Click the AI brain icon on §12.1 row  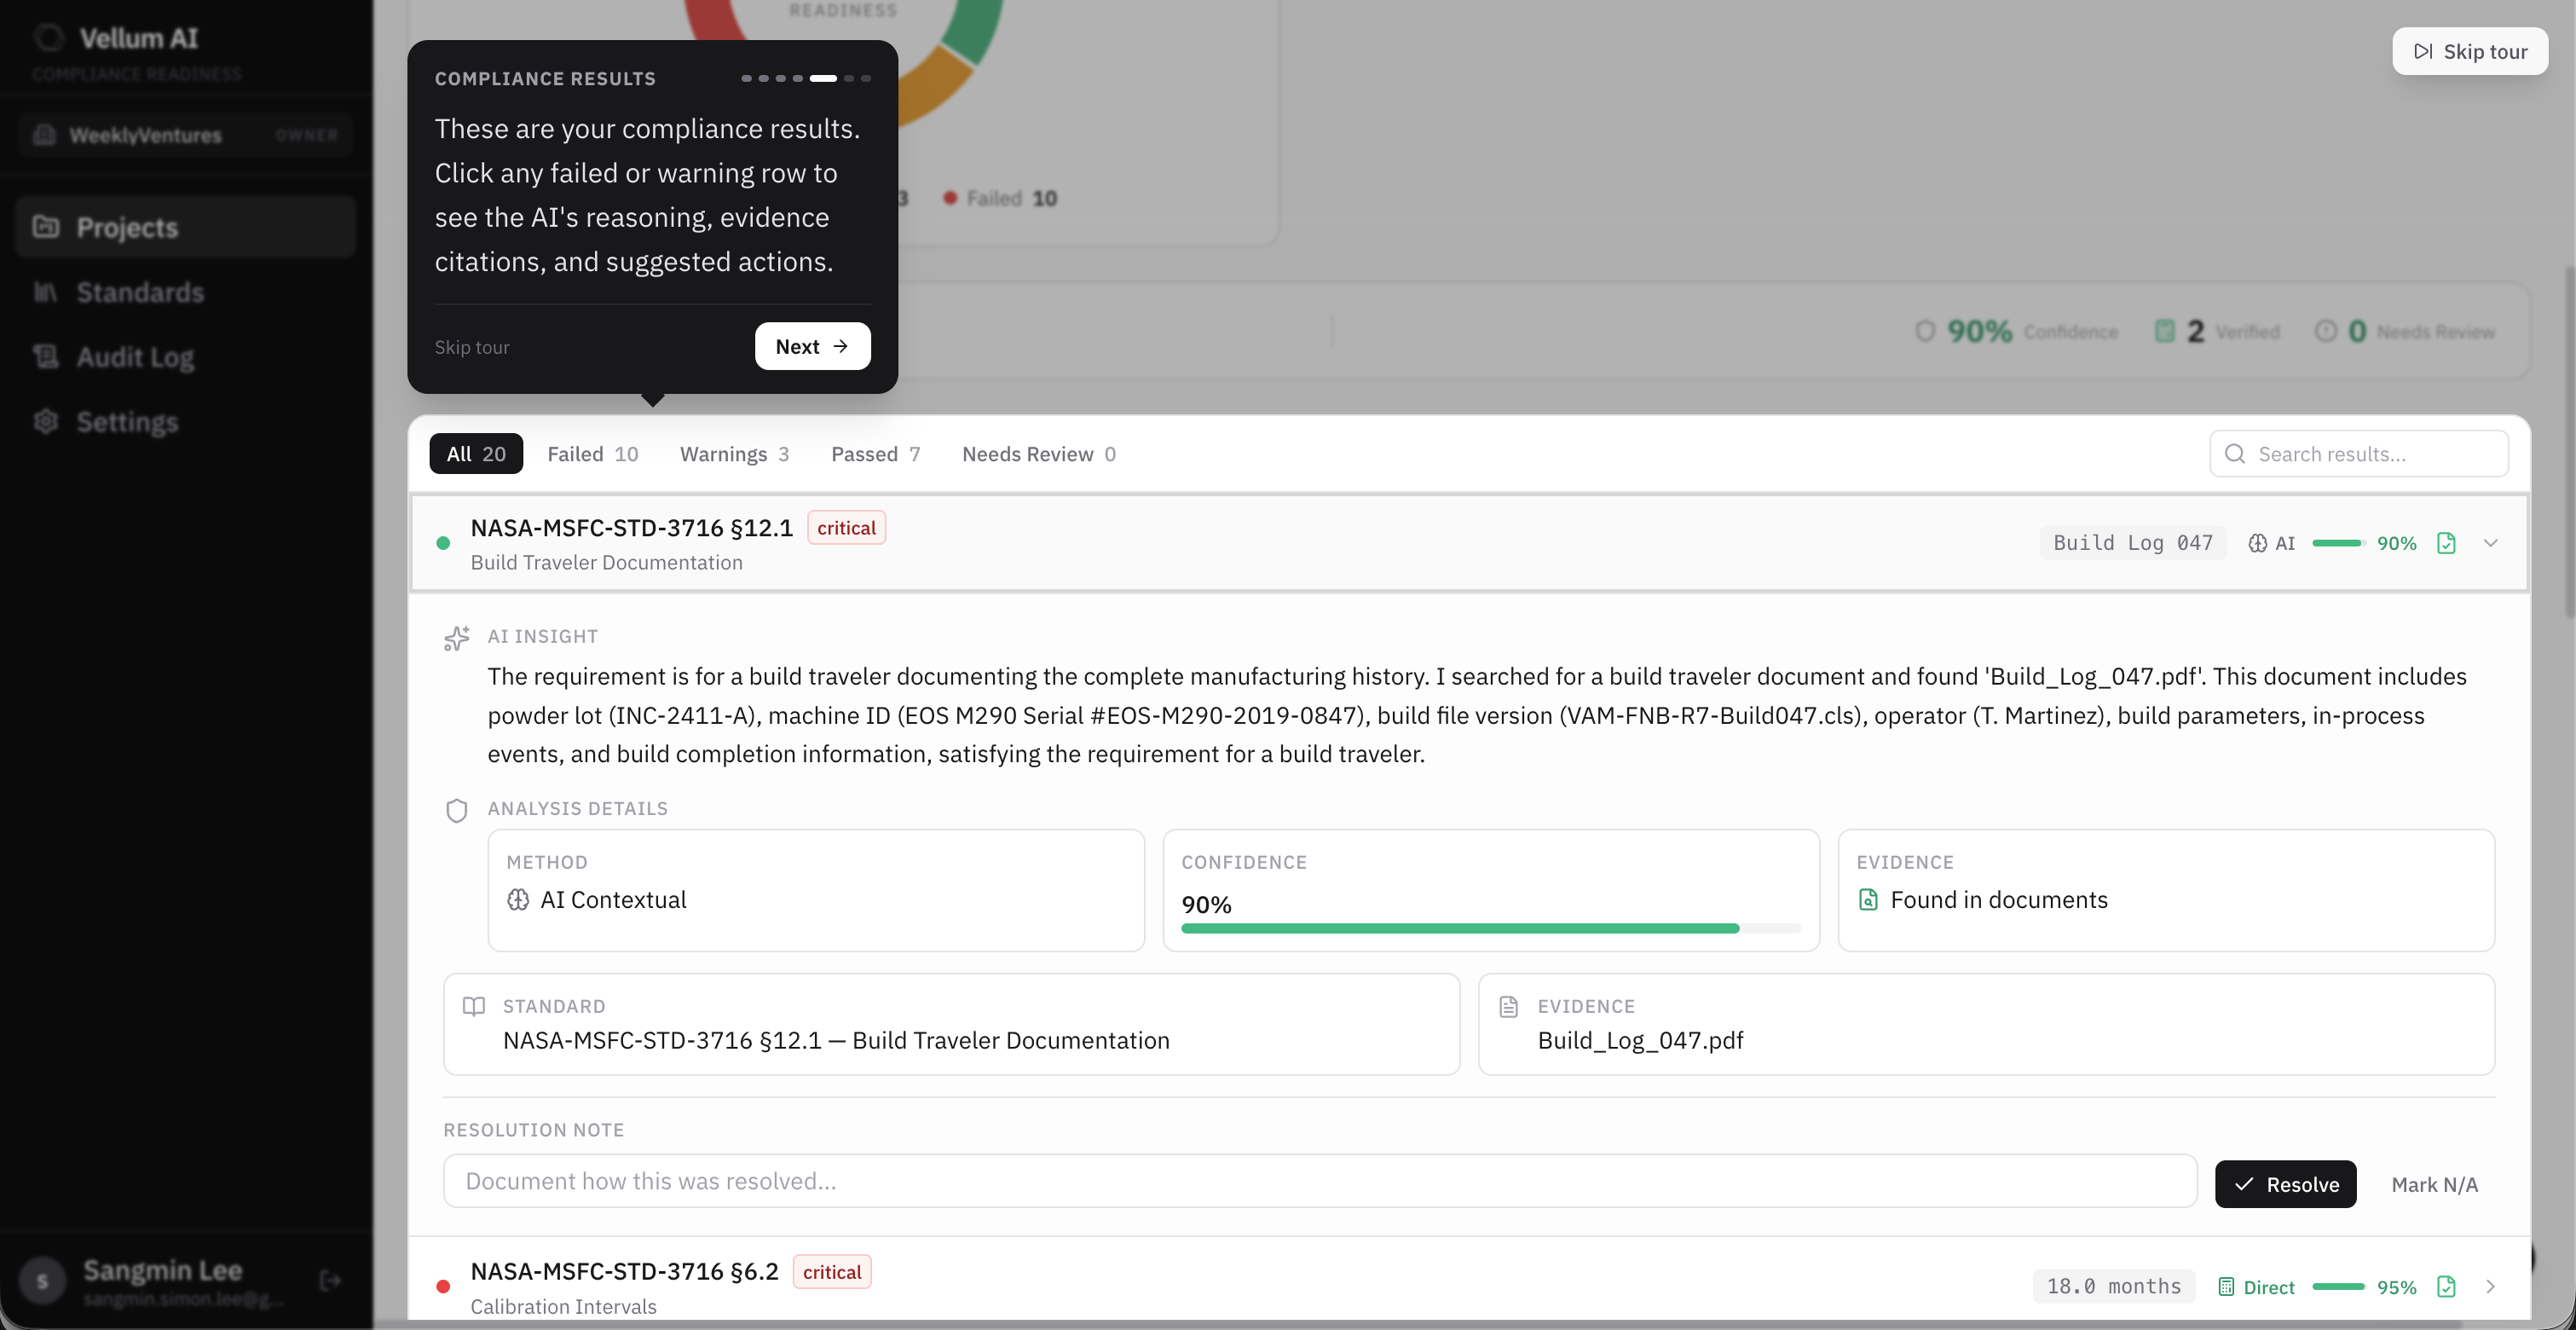2257,543
